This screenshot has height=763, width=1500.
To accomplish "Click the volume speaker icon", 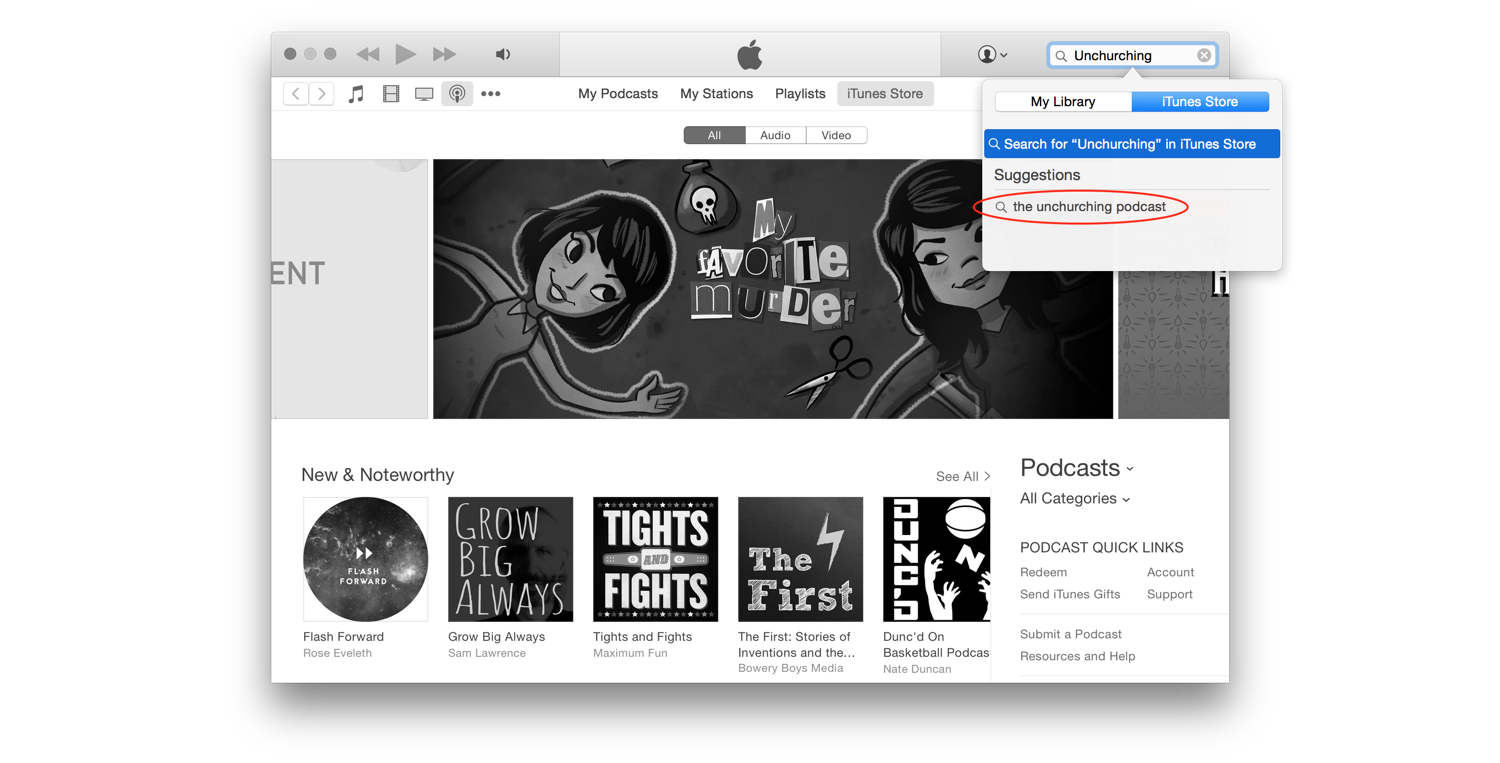I will click(503, 54).
